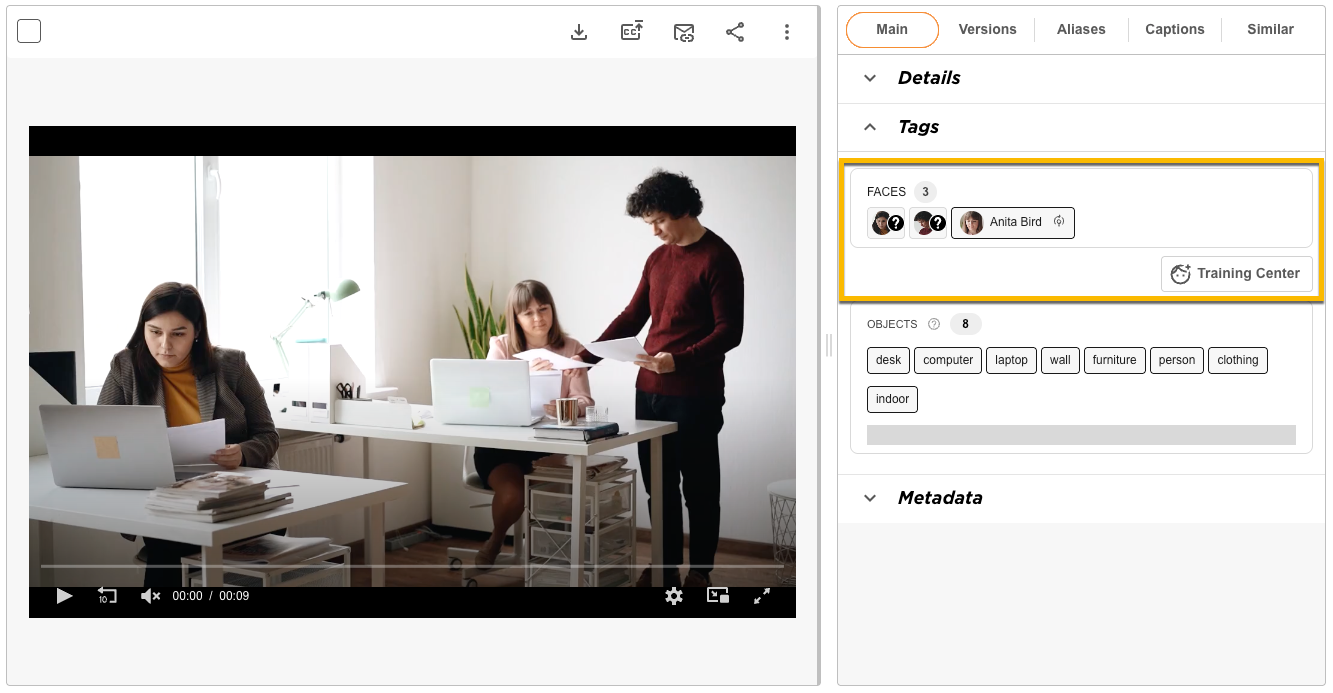Unmute the video volume
The image size is (1333, 693).
150,596
